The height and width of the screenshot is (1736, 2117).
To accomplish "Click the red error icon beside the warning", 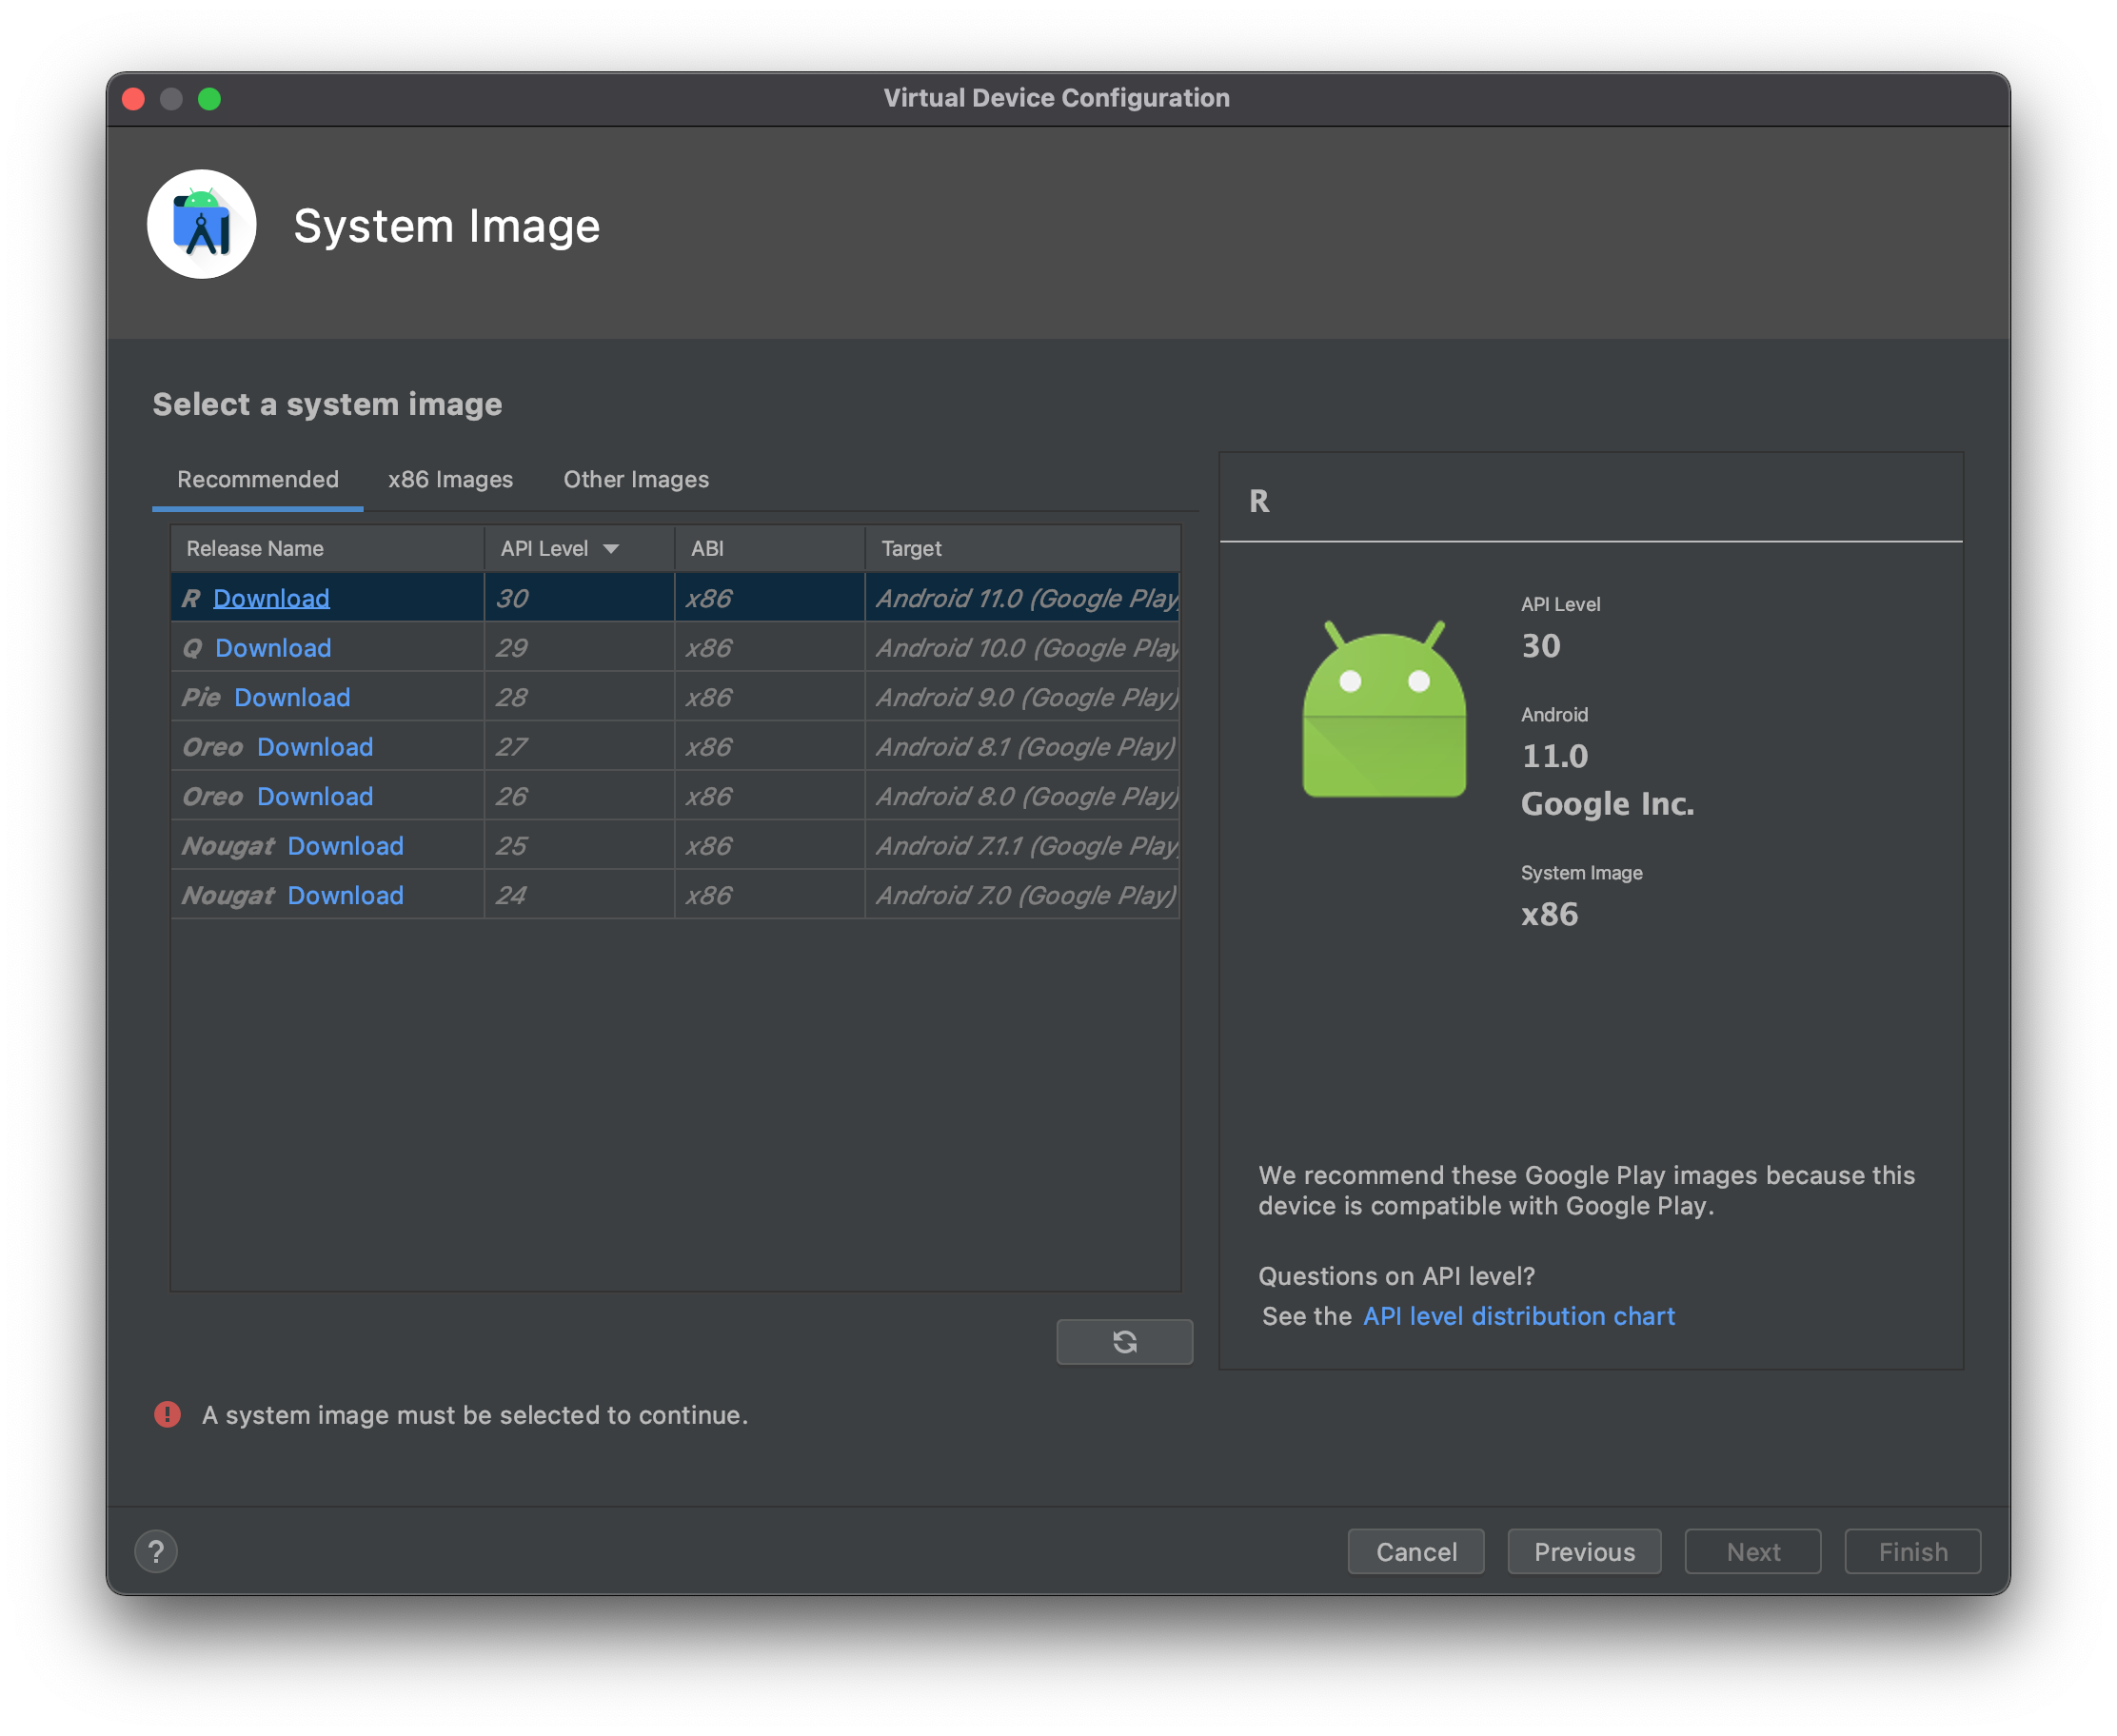I will 167,1414.
